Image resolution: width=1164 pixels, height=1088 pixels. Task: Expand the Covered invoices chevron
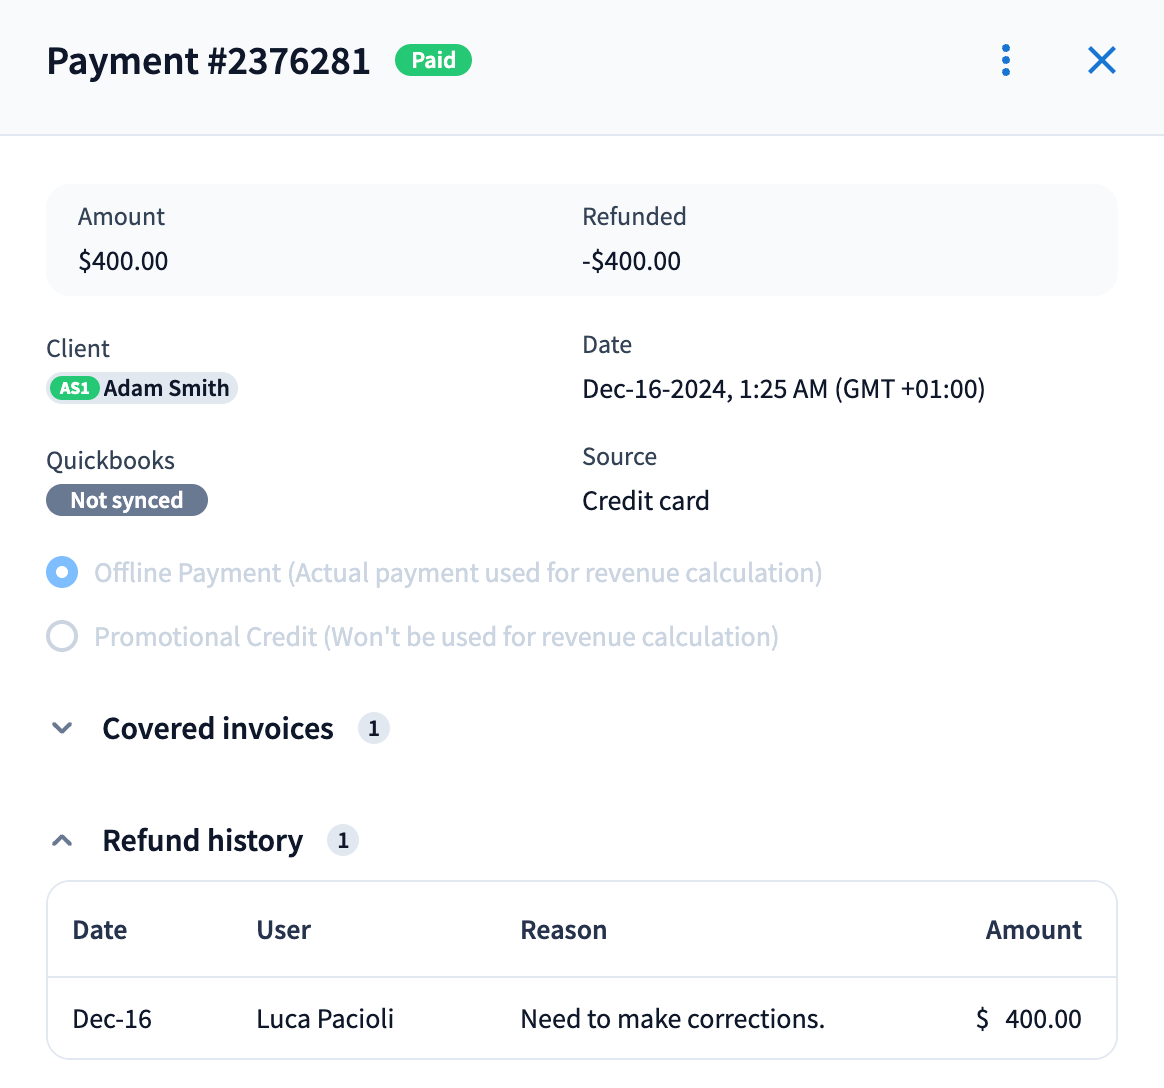[x=62, y=728]
